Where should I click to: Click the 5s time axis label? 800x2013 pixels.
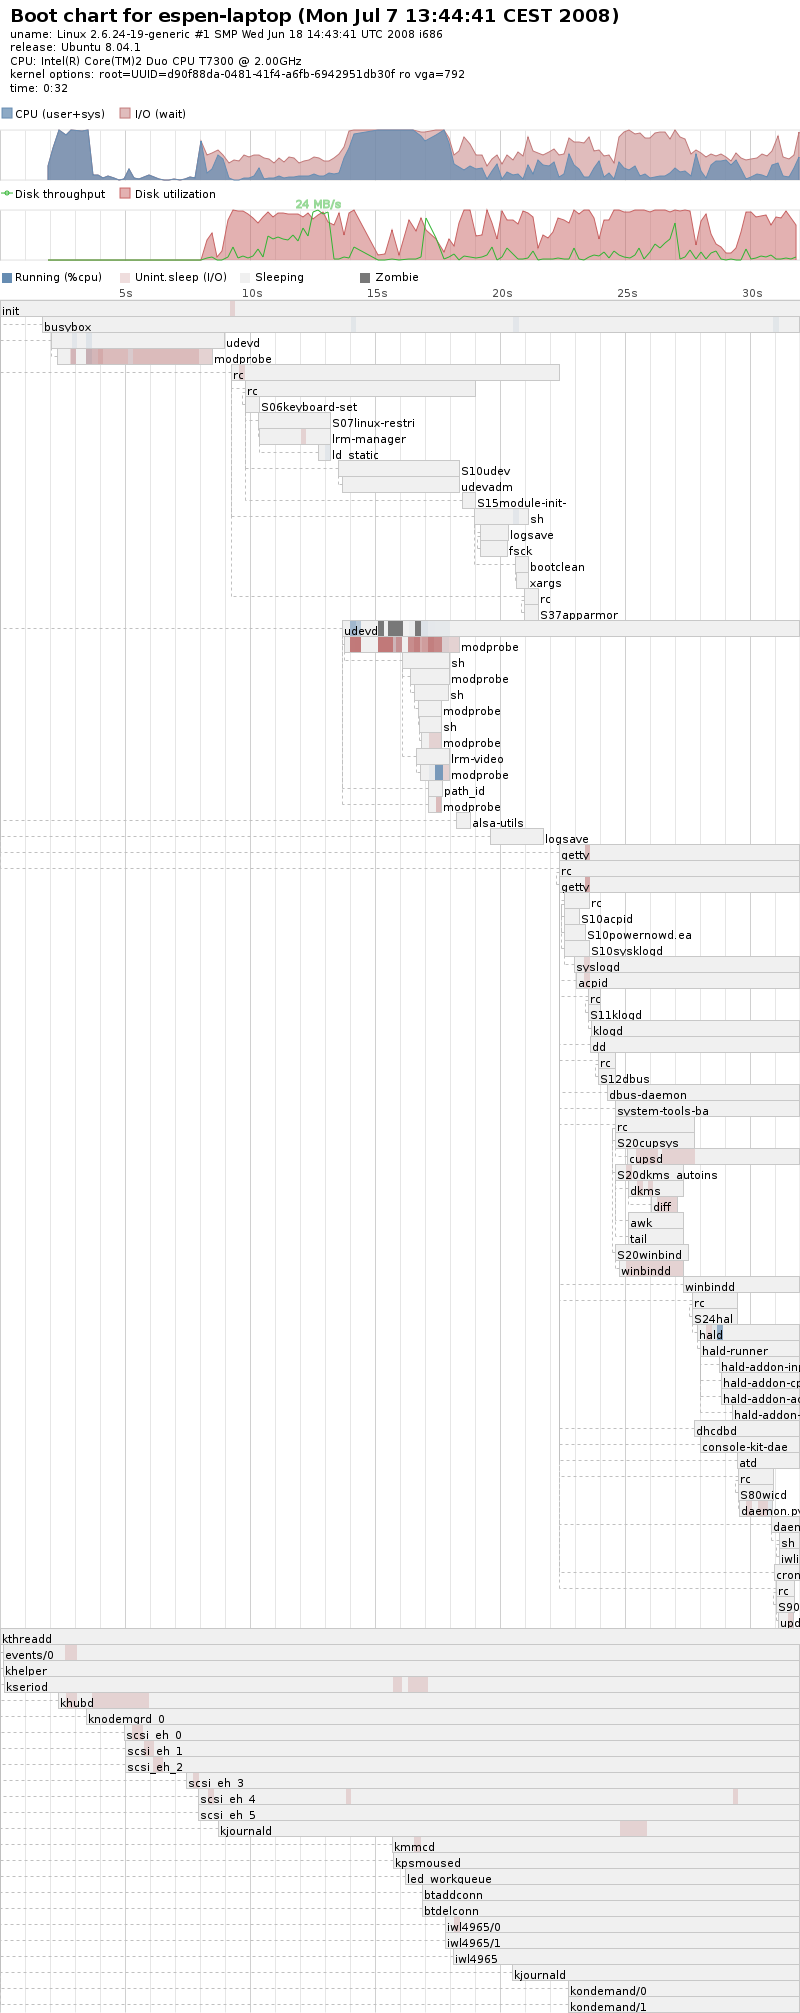coord(125,293)
